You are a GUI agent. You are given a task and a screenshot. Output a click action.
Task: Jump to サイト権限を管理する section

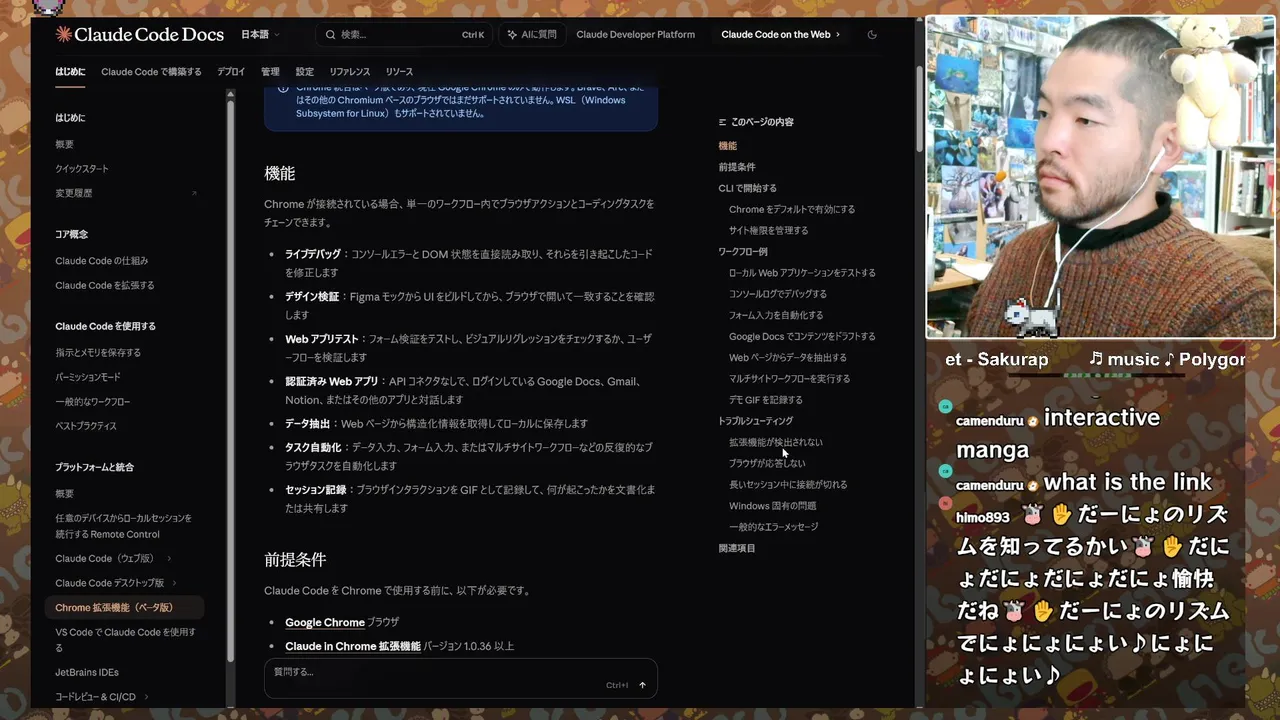coord(769,230)
